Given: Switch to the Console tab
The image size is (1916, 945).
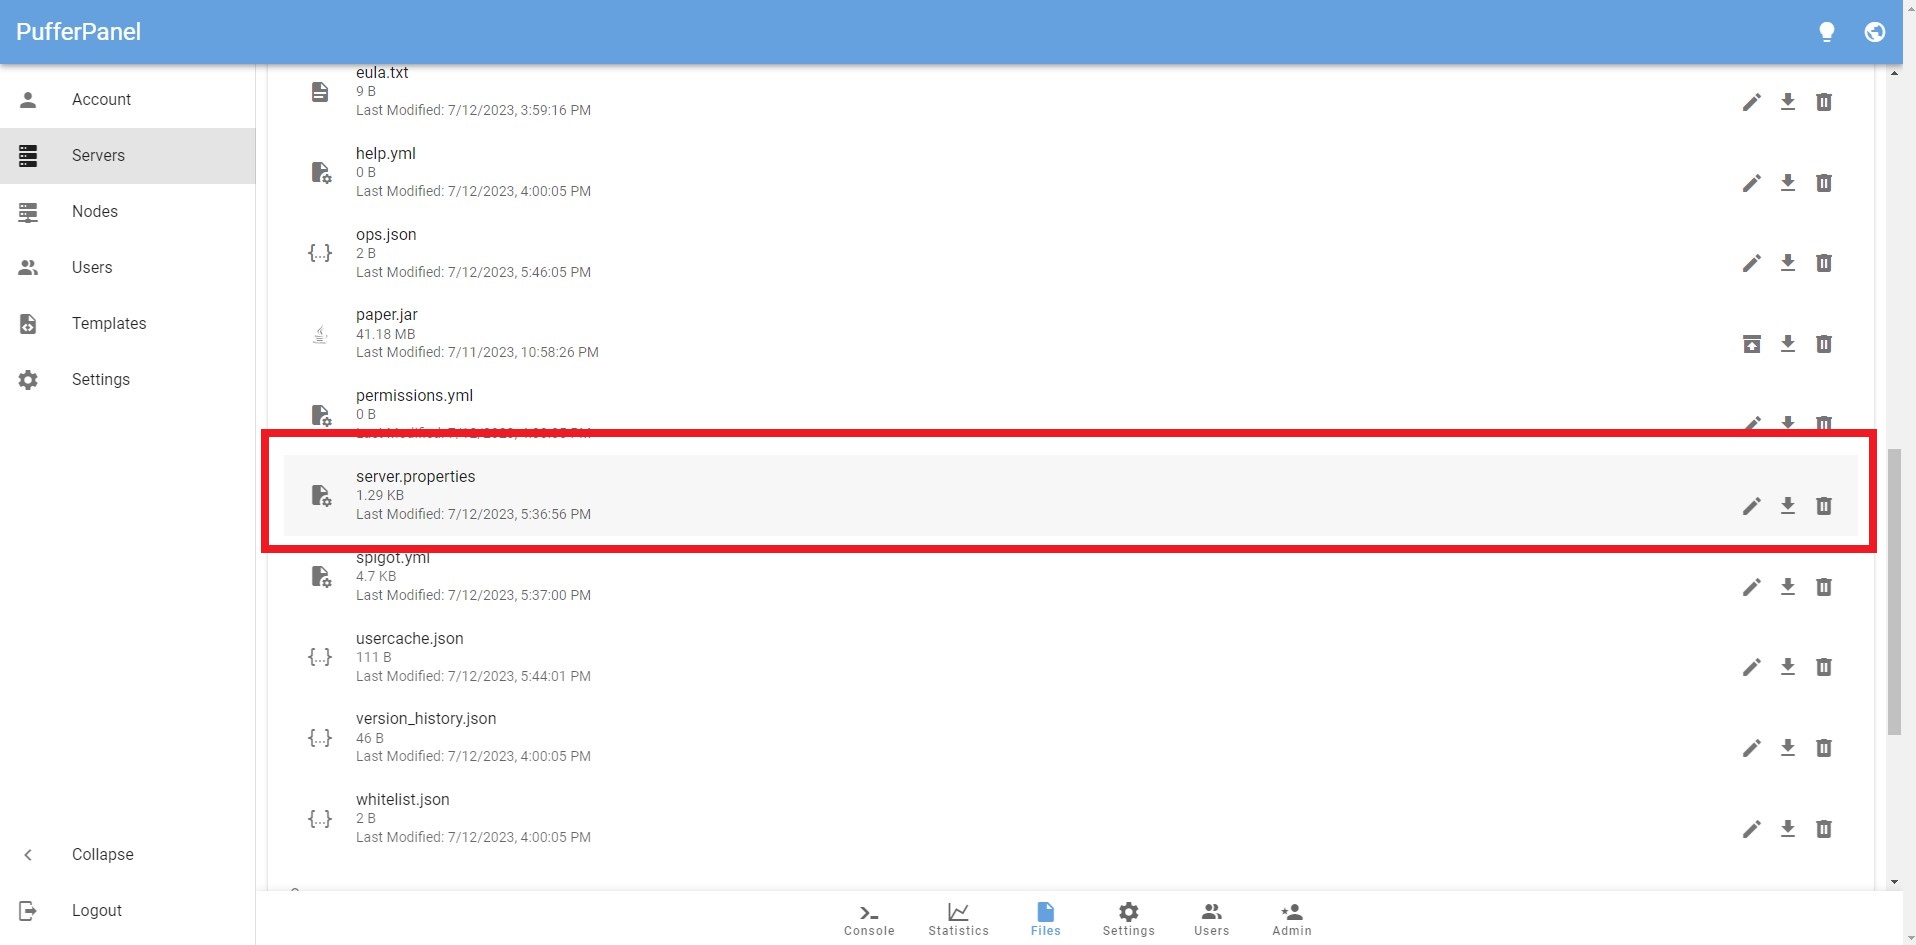Looking at the screenshot, I should click(x=868, y=919).
